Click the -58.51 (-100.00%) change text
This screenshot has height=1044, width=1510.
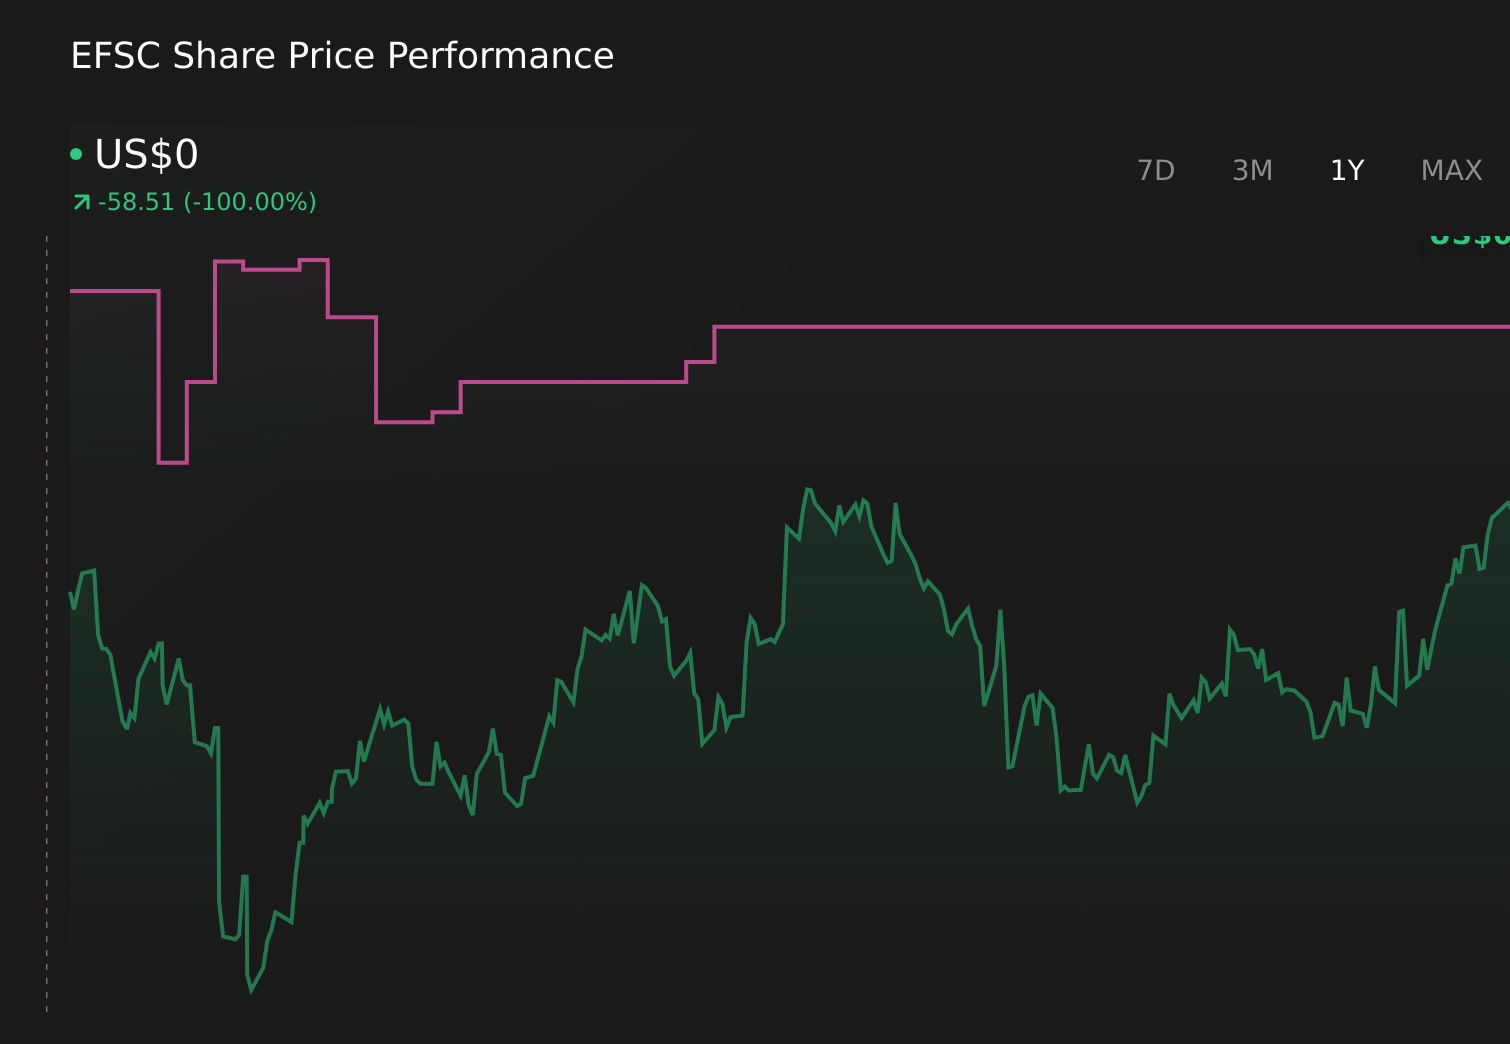[207, 202]
